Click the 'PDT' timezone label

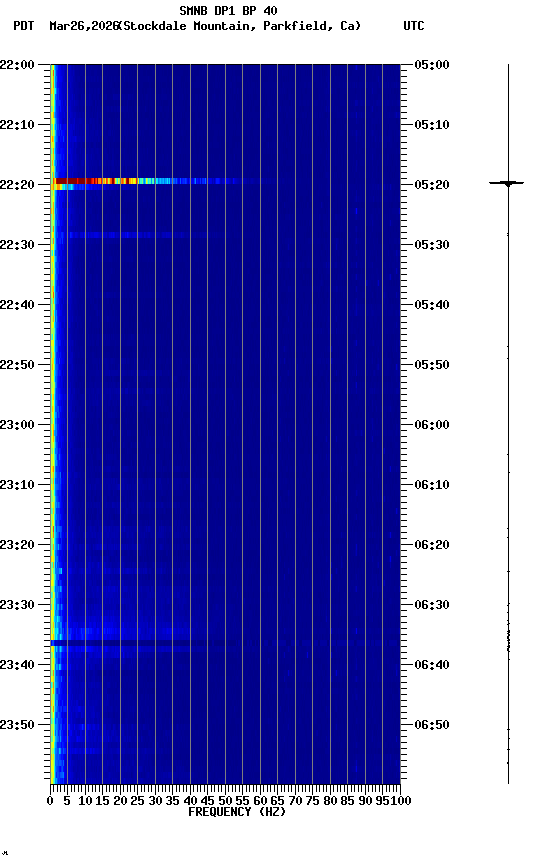pos(24,26)
